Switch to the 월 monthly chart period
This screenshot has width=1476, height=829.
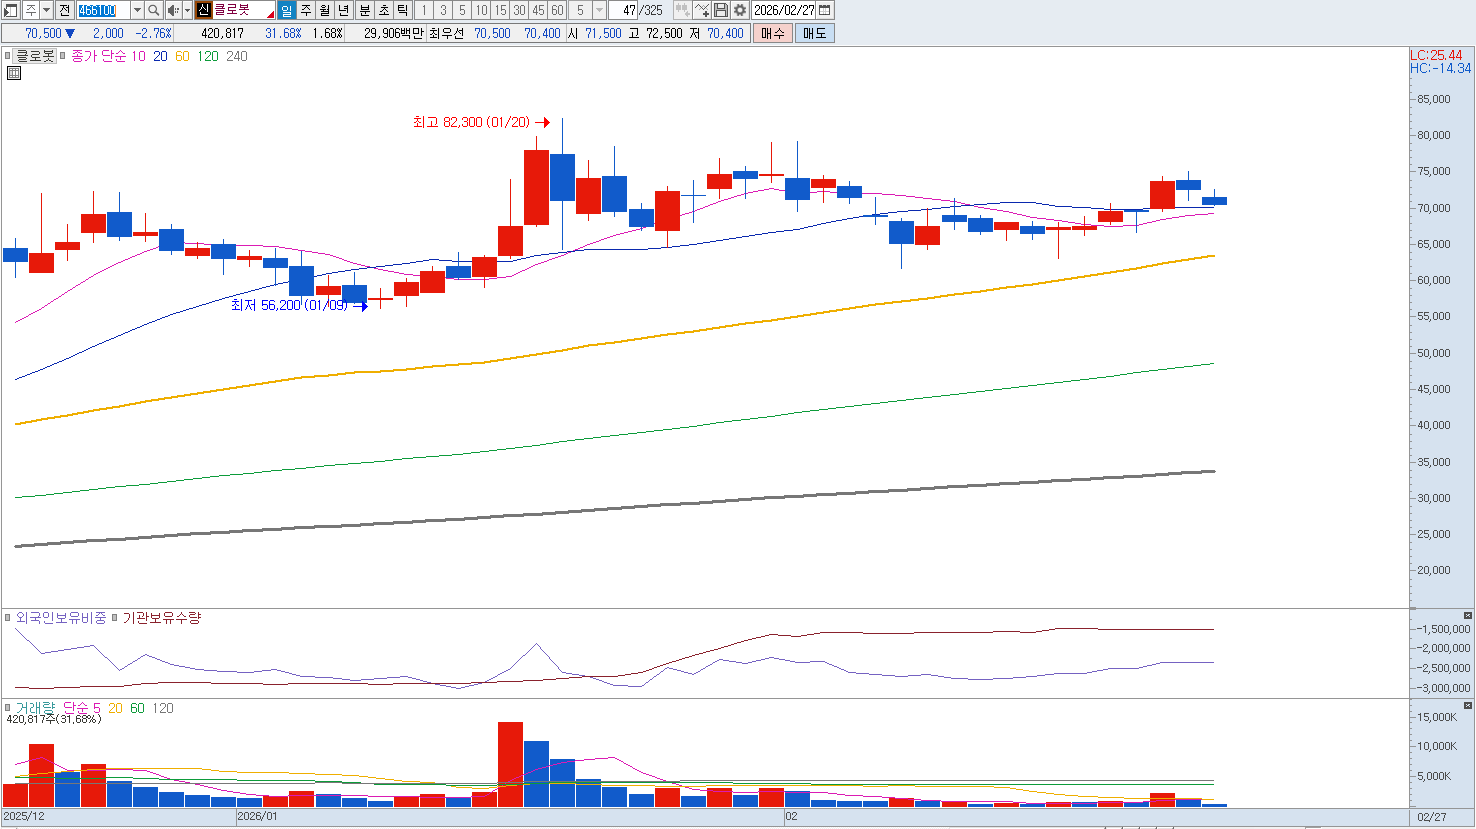pyautogui.click(x=325, y=10)
